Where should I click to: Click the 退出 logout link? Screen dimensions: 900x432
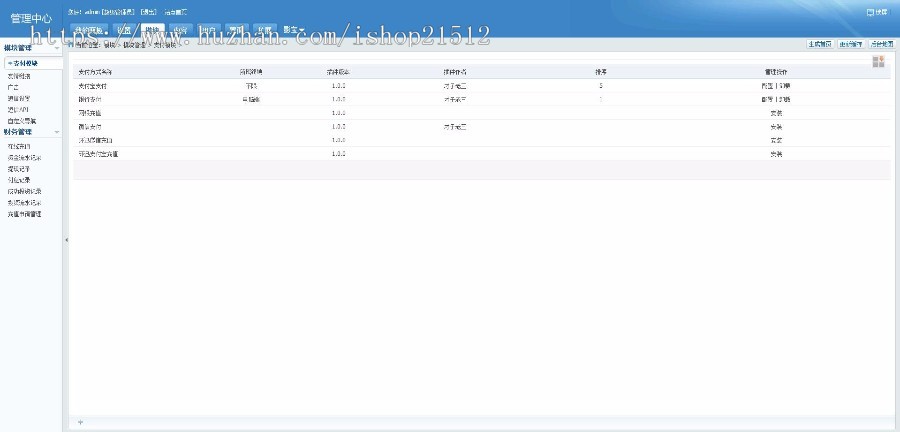[148, 12]
